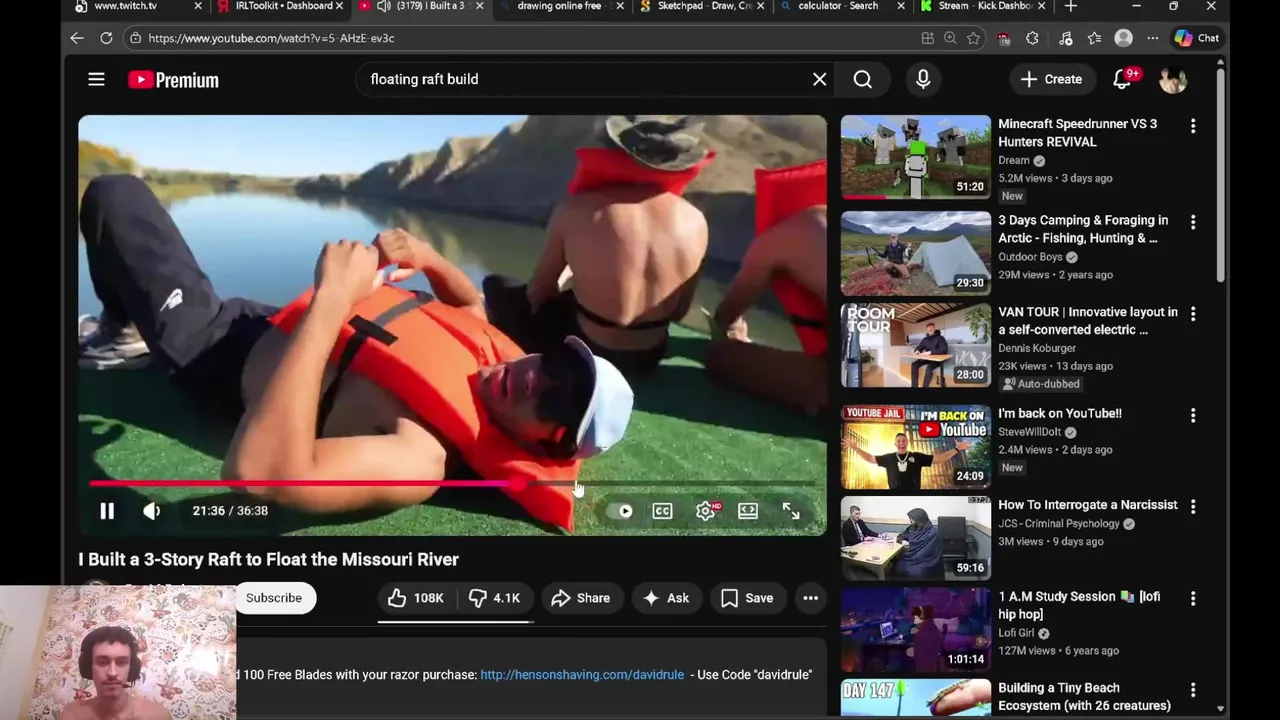Viewport: 1280px width, 720px height.
Task: Click the Ask button
Action: [666, 598]
